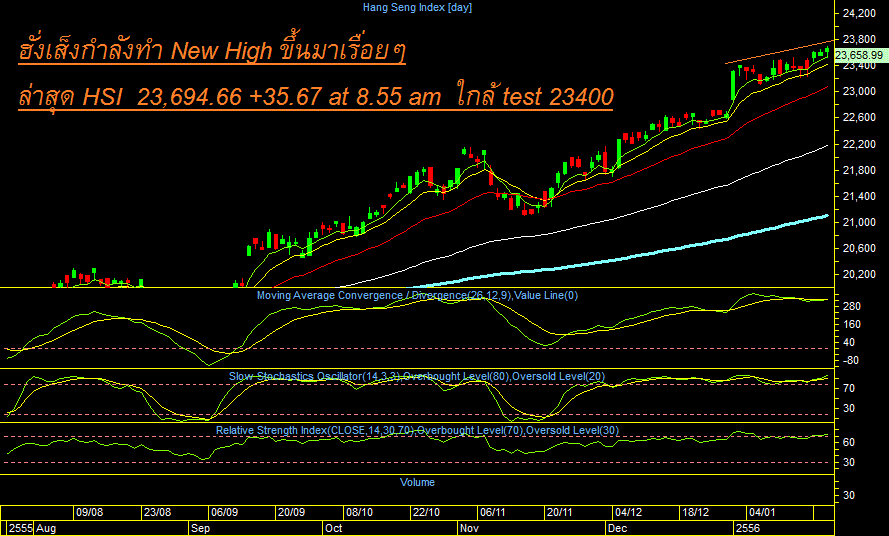Click the Aug month label
Viewport: 889px width, 536px height.
point(46,529)
